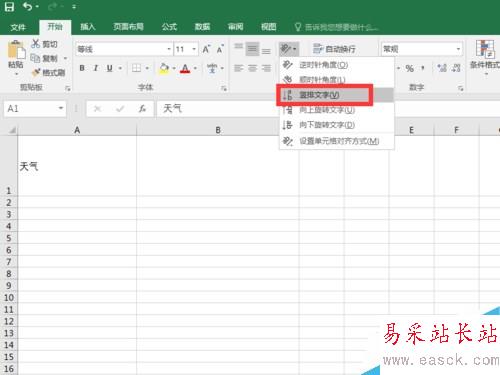Viewport: 500px width, 375px height.
Task: Click the phonetic guide 文 icon
Action: point(212,68)
